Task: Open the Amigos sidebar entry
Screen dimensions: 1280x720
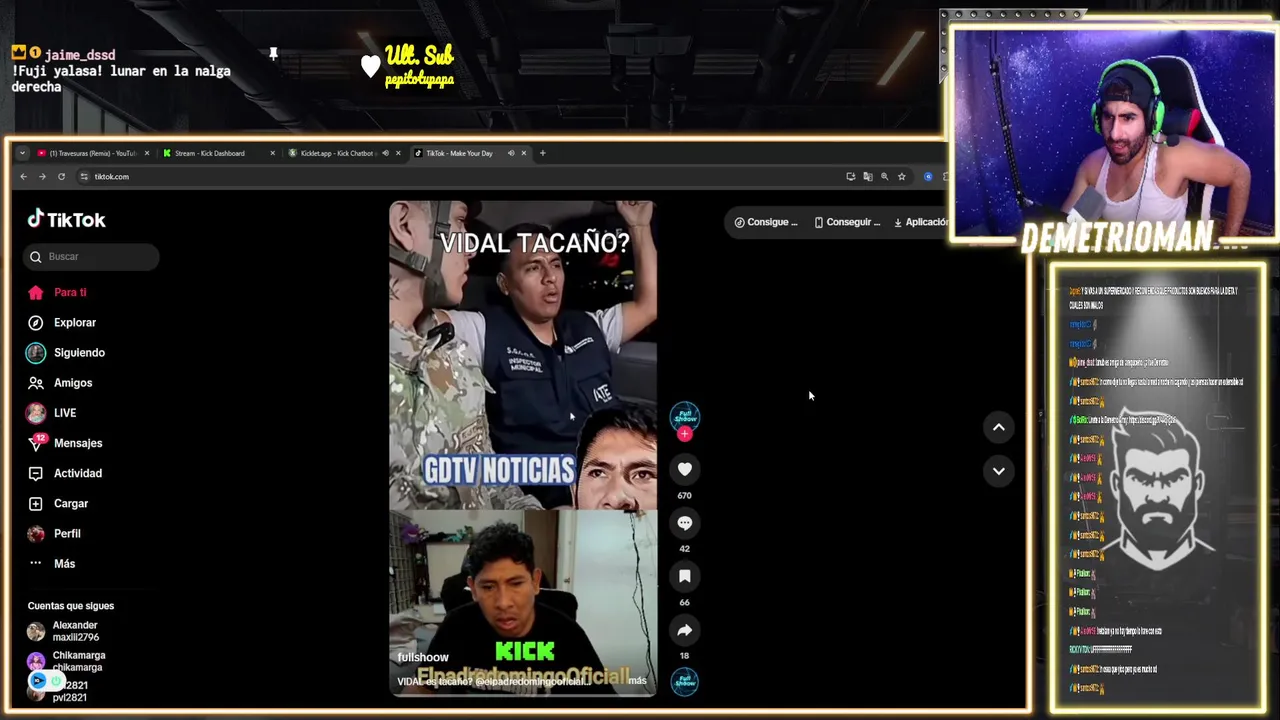Action: [60, 383]
